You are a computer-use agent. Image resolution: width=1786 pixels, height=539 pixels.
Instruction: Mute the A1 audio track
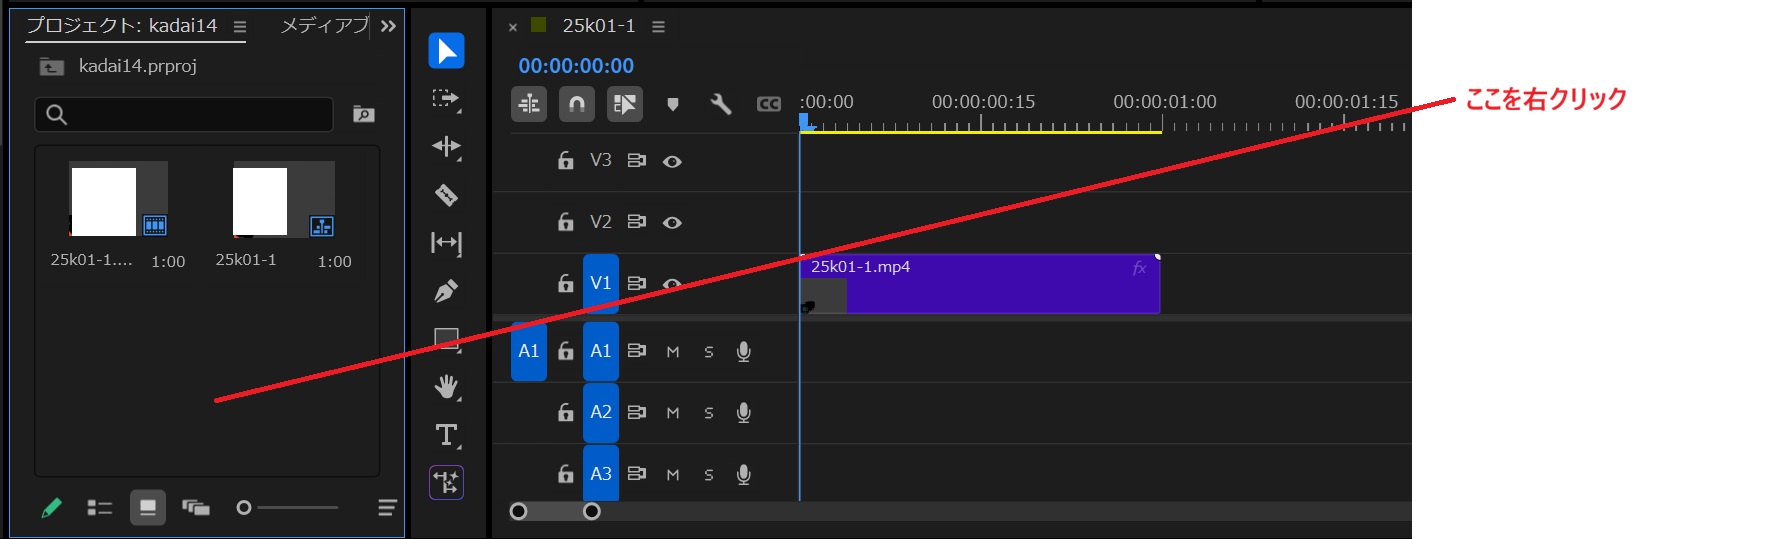[673, 352]
